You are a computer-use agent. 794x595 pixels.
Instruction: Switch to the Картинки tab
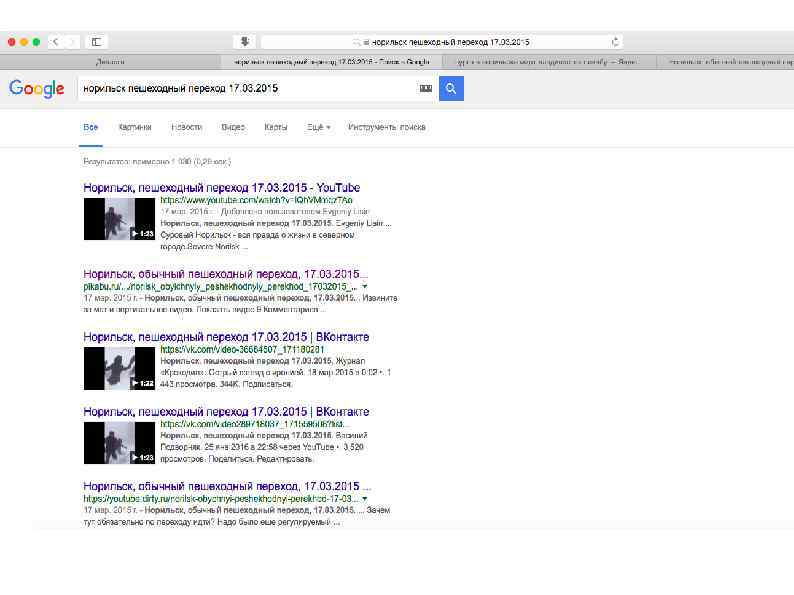click(135, 127)
